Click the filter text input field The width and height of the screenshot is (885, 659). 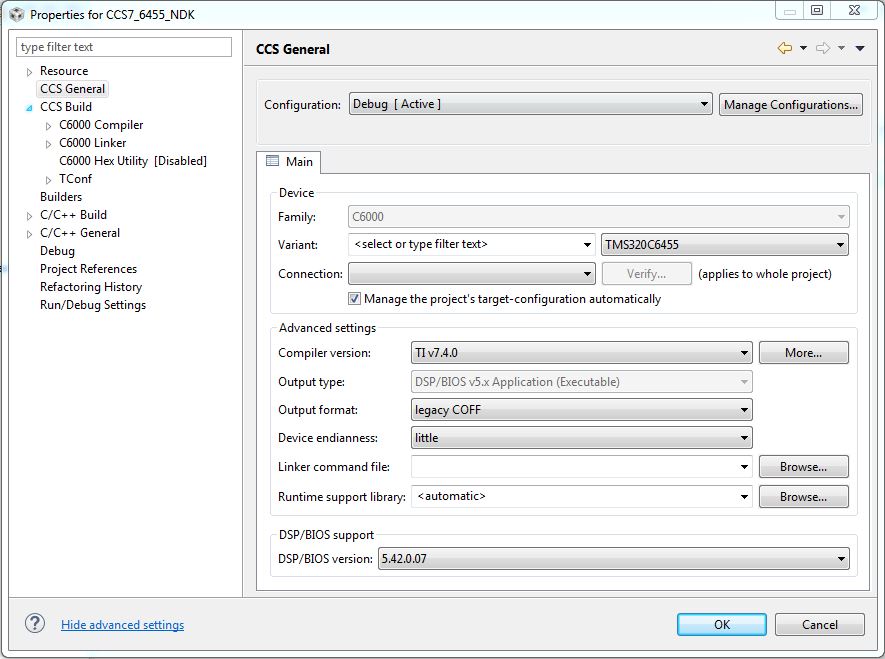(x=124, y=47)
